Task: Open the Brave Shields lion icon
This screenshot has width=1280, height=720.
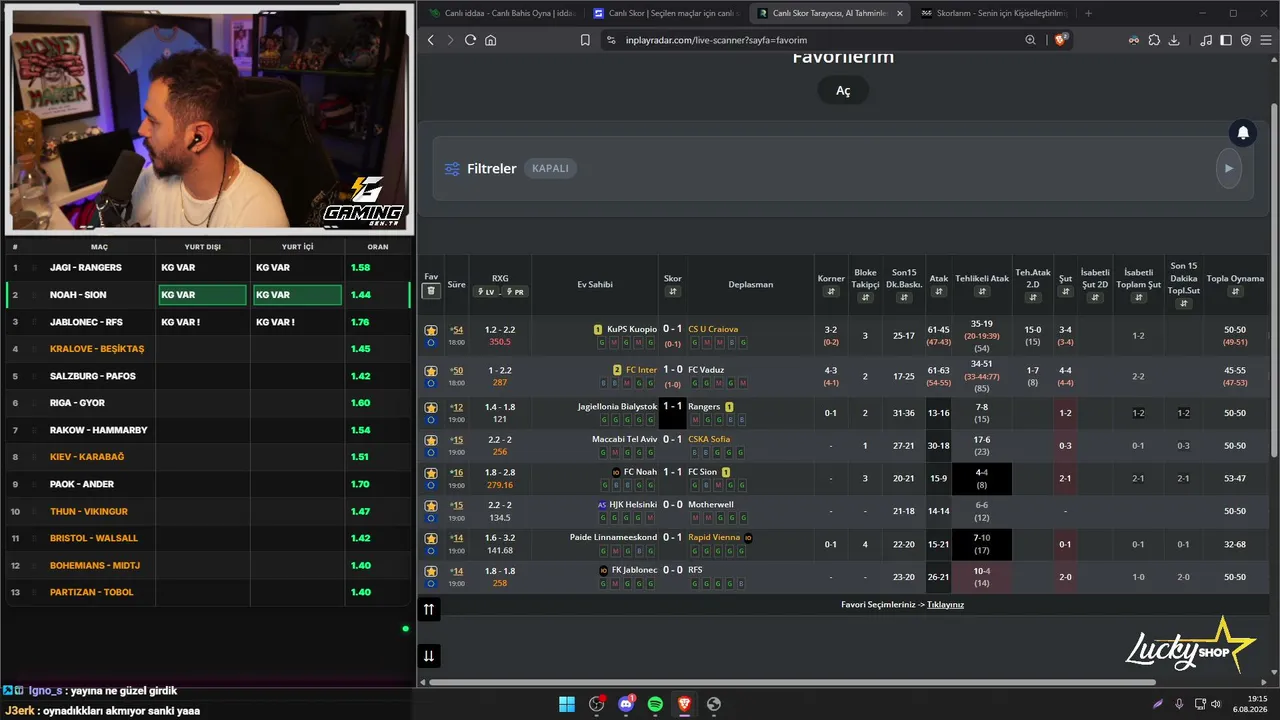Action: coord(1061,40)
